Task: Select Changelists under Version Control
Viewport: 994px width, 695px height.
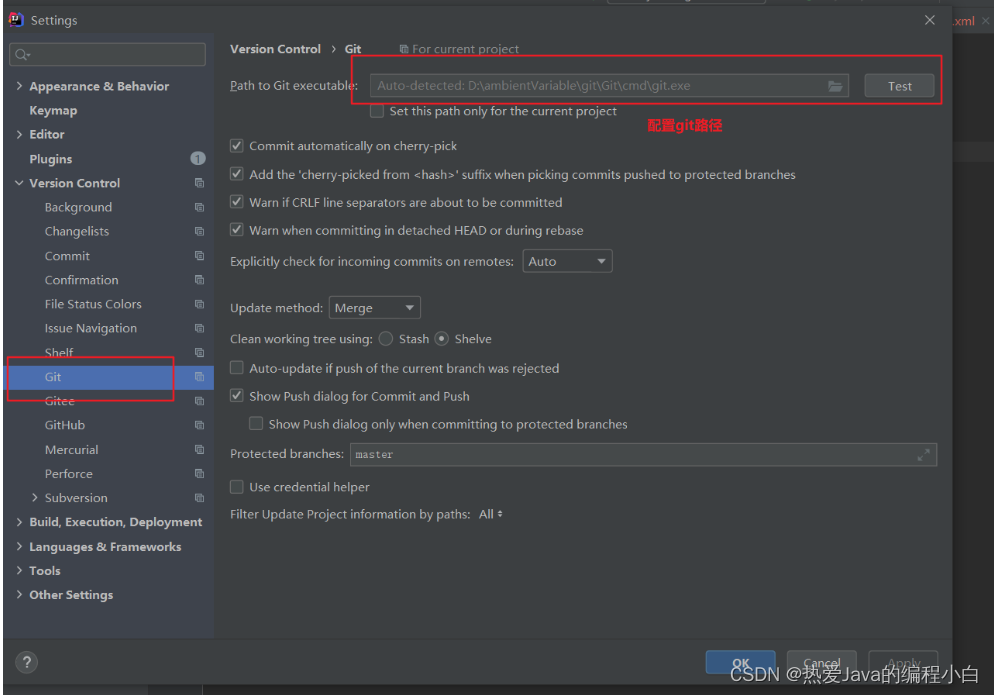Action: coord(77,231)
